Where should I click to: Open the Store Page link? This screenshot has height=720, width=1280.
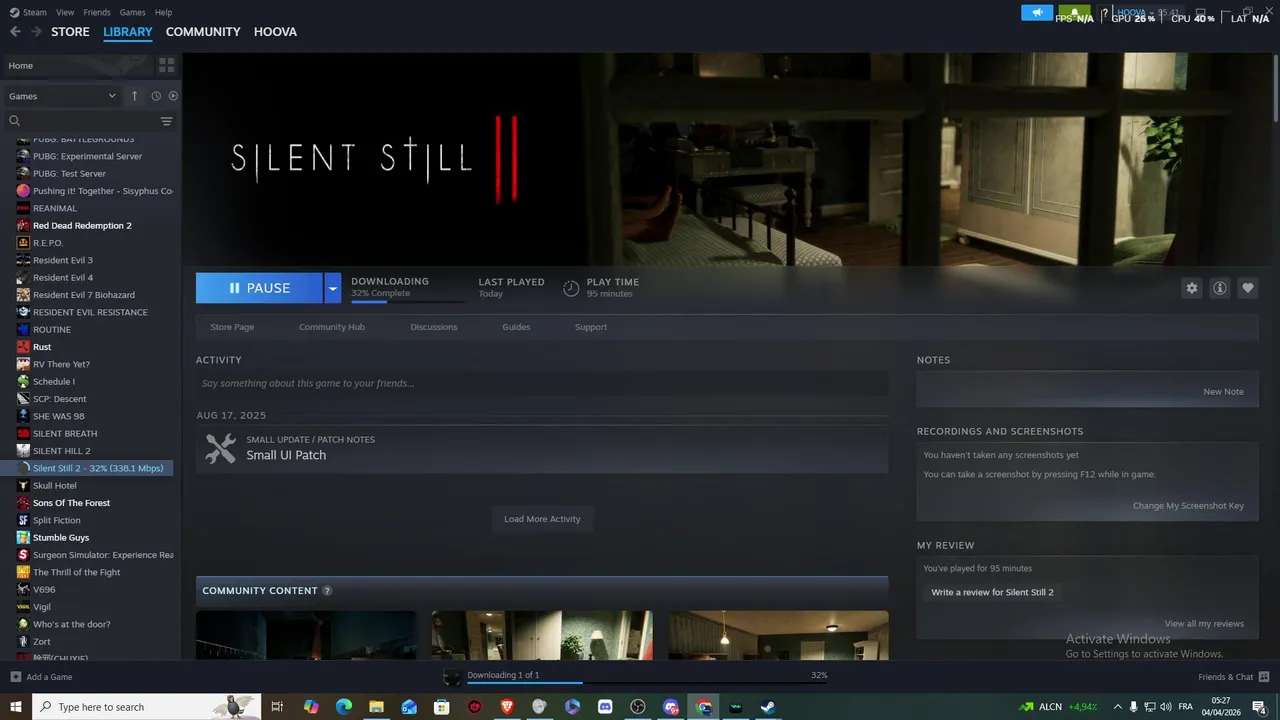232,327
